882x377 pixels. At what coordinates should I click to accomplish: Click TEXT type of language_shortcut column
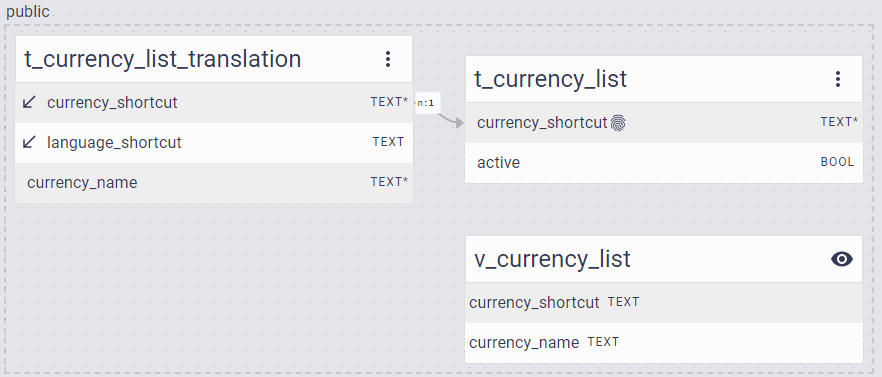(x=388, y=142)
